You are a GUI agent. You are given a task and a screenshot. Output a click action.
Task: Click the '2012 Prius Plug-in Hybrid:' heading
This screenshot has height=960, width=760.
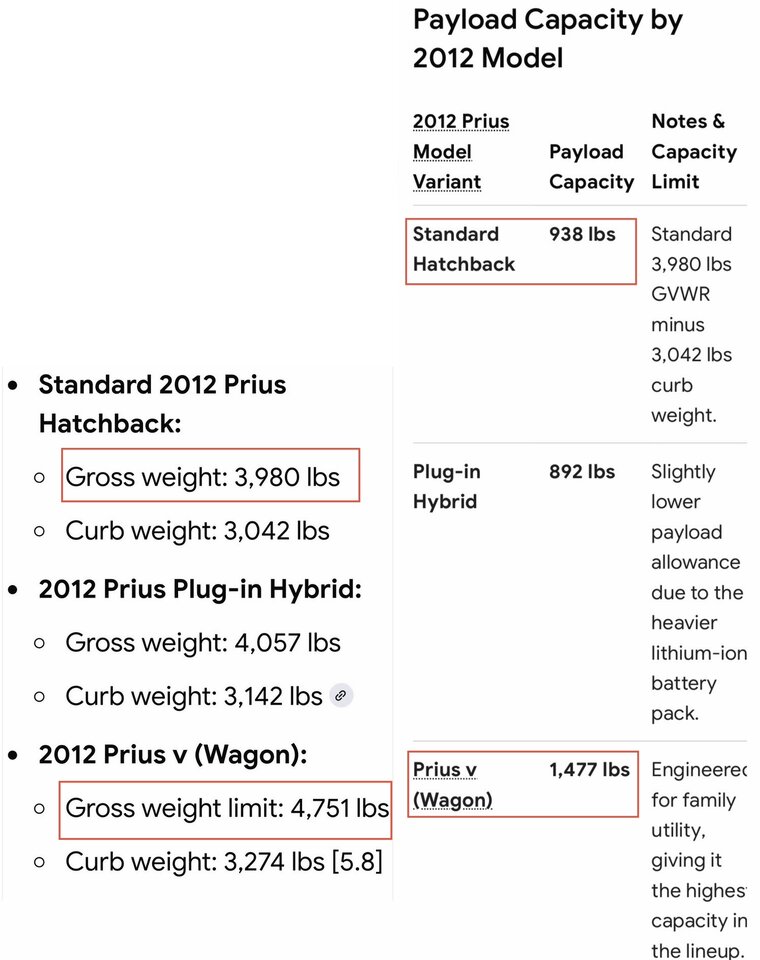[200, 589]
